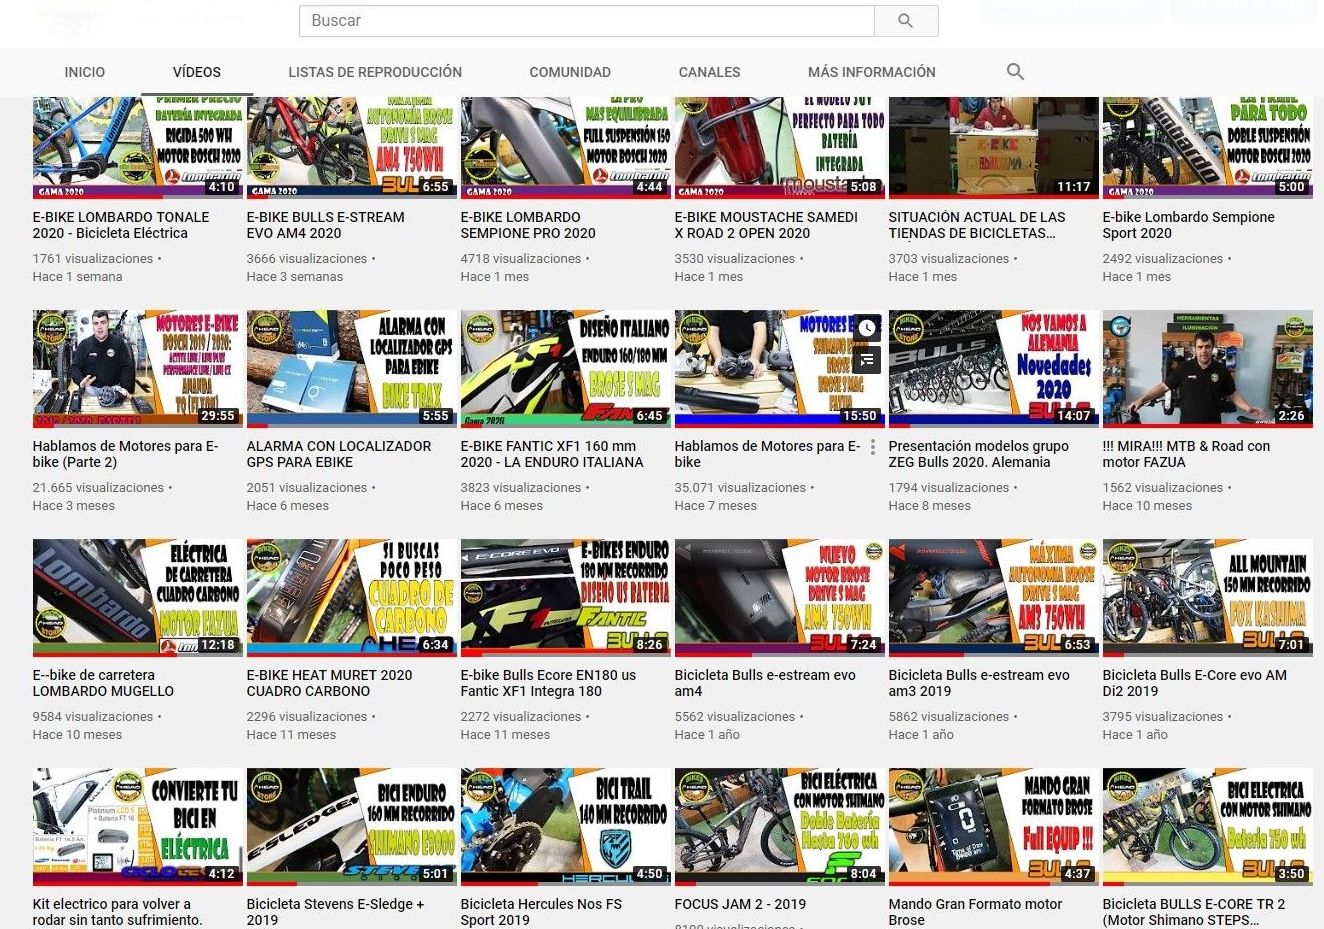Select the VÍDEOS tab
The height and width of the screenshot is (929, 1324).
coord(197,72)
